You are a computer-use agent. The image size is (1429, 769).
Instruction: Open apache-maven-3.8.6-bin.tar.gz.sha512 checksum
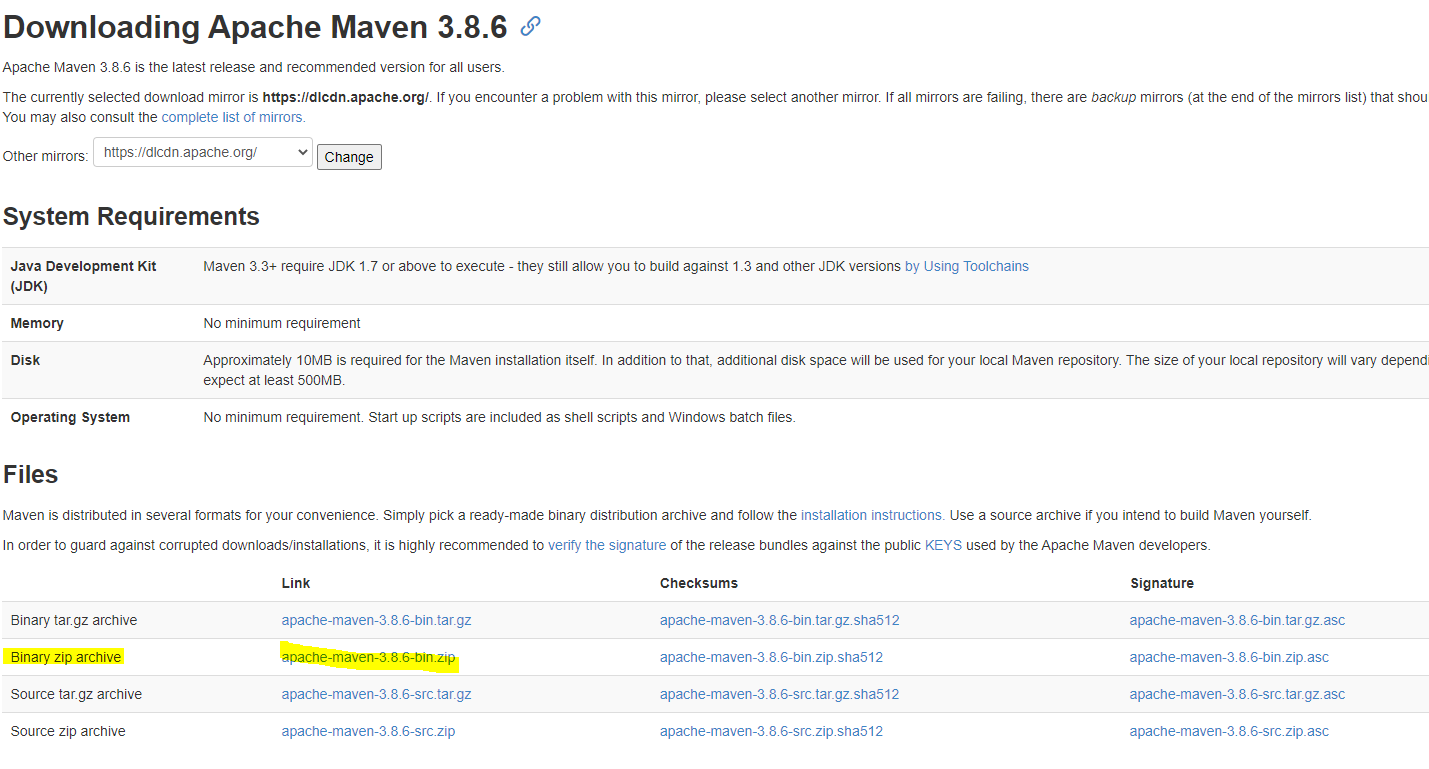(780, 620)
